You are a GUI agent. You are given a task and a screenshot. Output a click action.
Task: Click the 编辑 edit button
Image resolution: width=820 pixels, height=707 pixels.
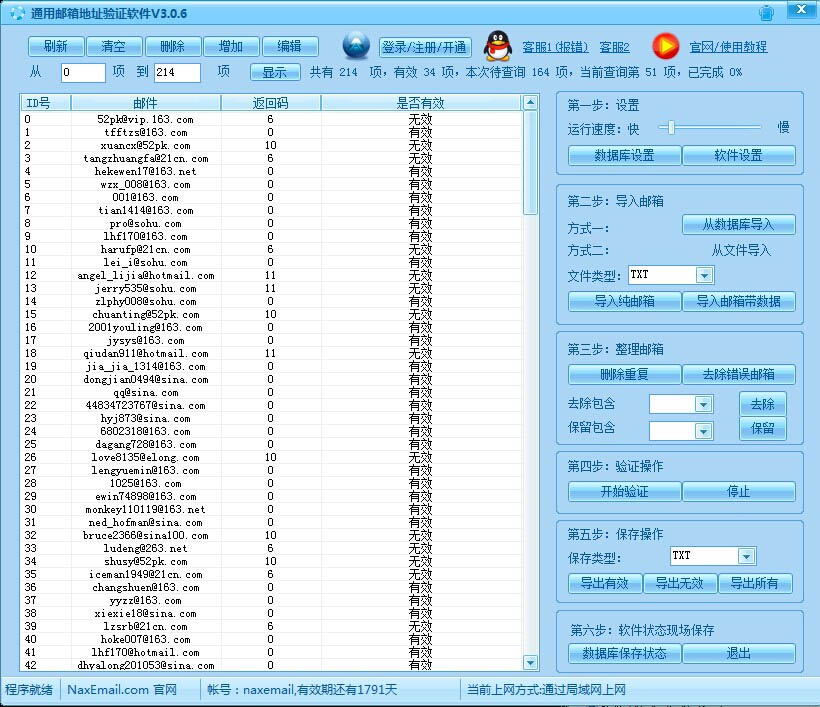(289, 47)
